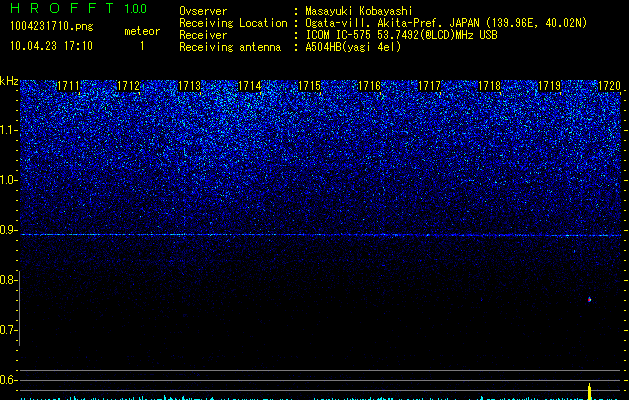The width and height of the screenshot is (629, 400).
Task: Click the kHz axis unit label
Action: pos(9,81)
